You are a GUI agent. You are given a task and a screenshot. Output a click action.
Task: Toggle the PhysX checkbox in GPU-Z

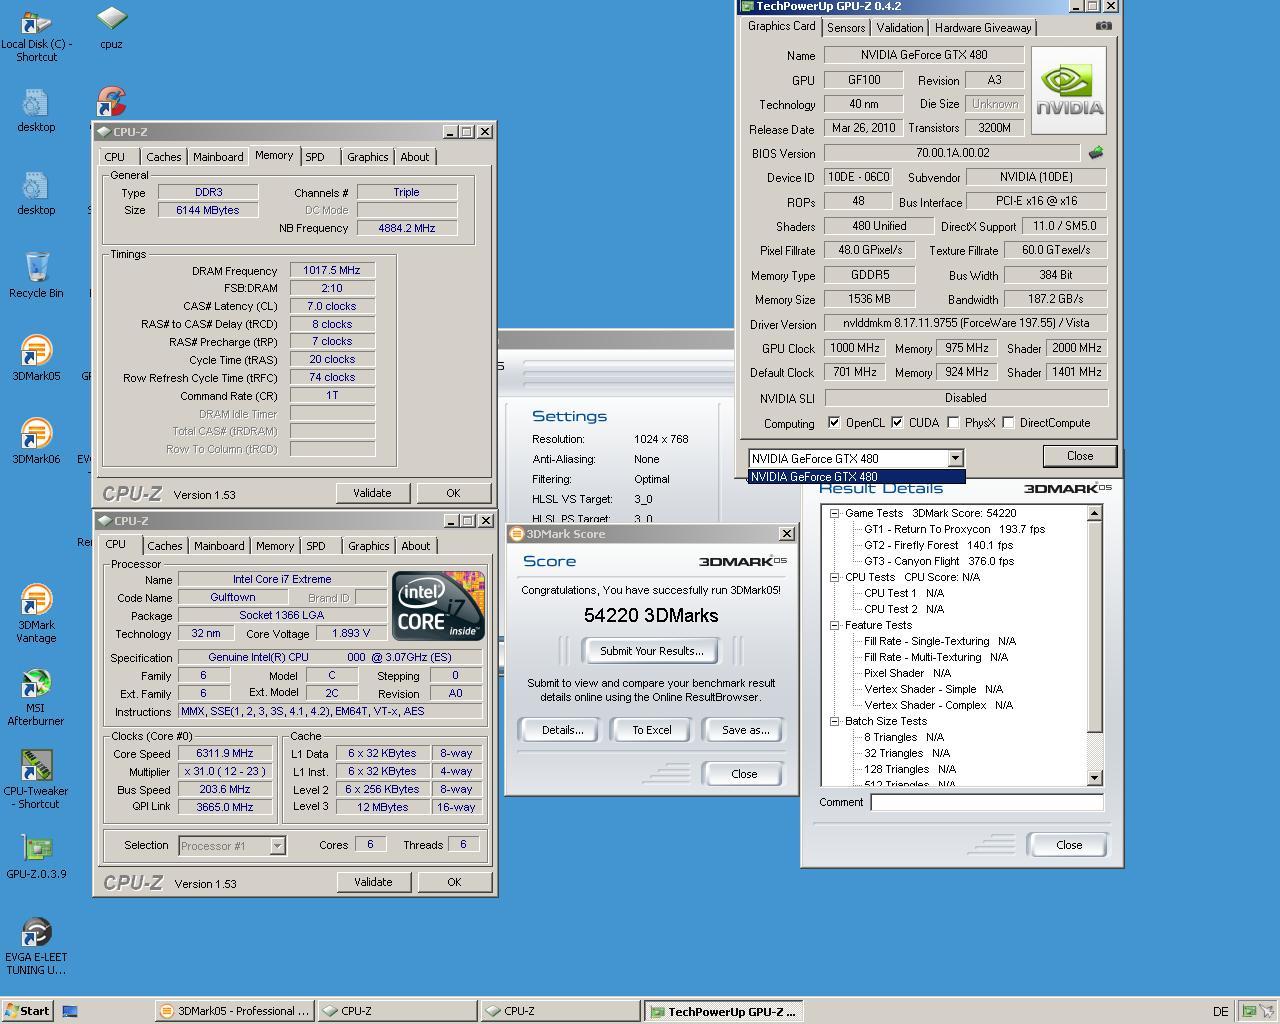[x=953, y=423]
